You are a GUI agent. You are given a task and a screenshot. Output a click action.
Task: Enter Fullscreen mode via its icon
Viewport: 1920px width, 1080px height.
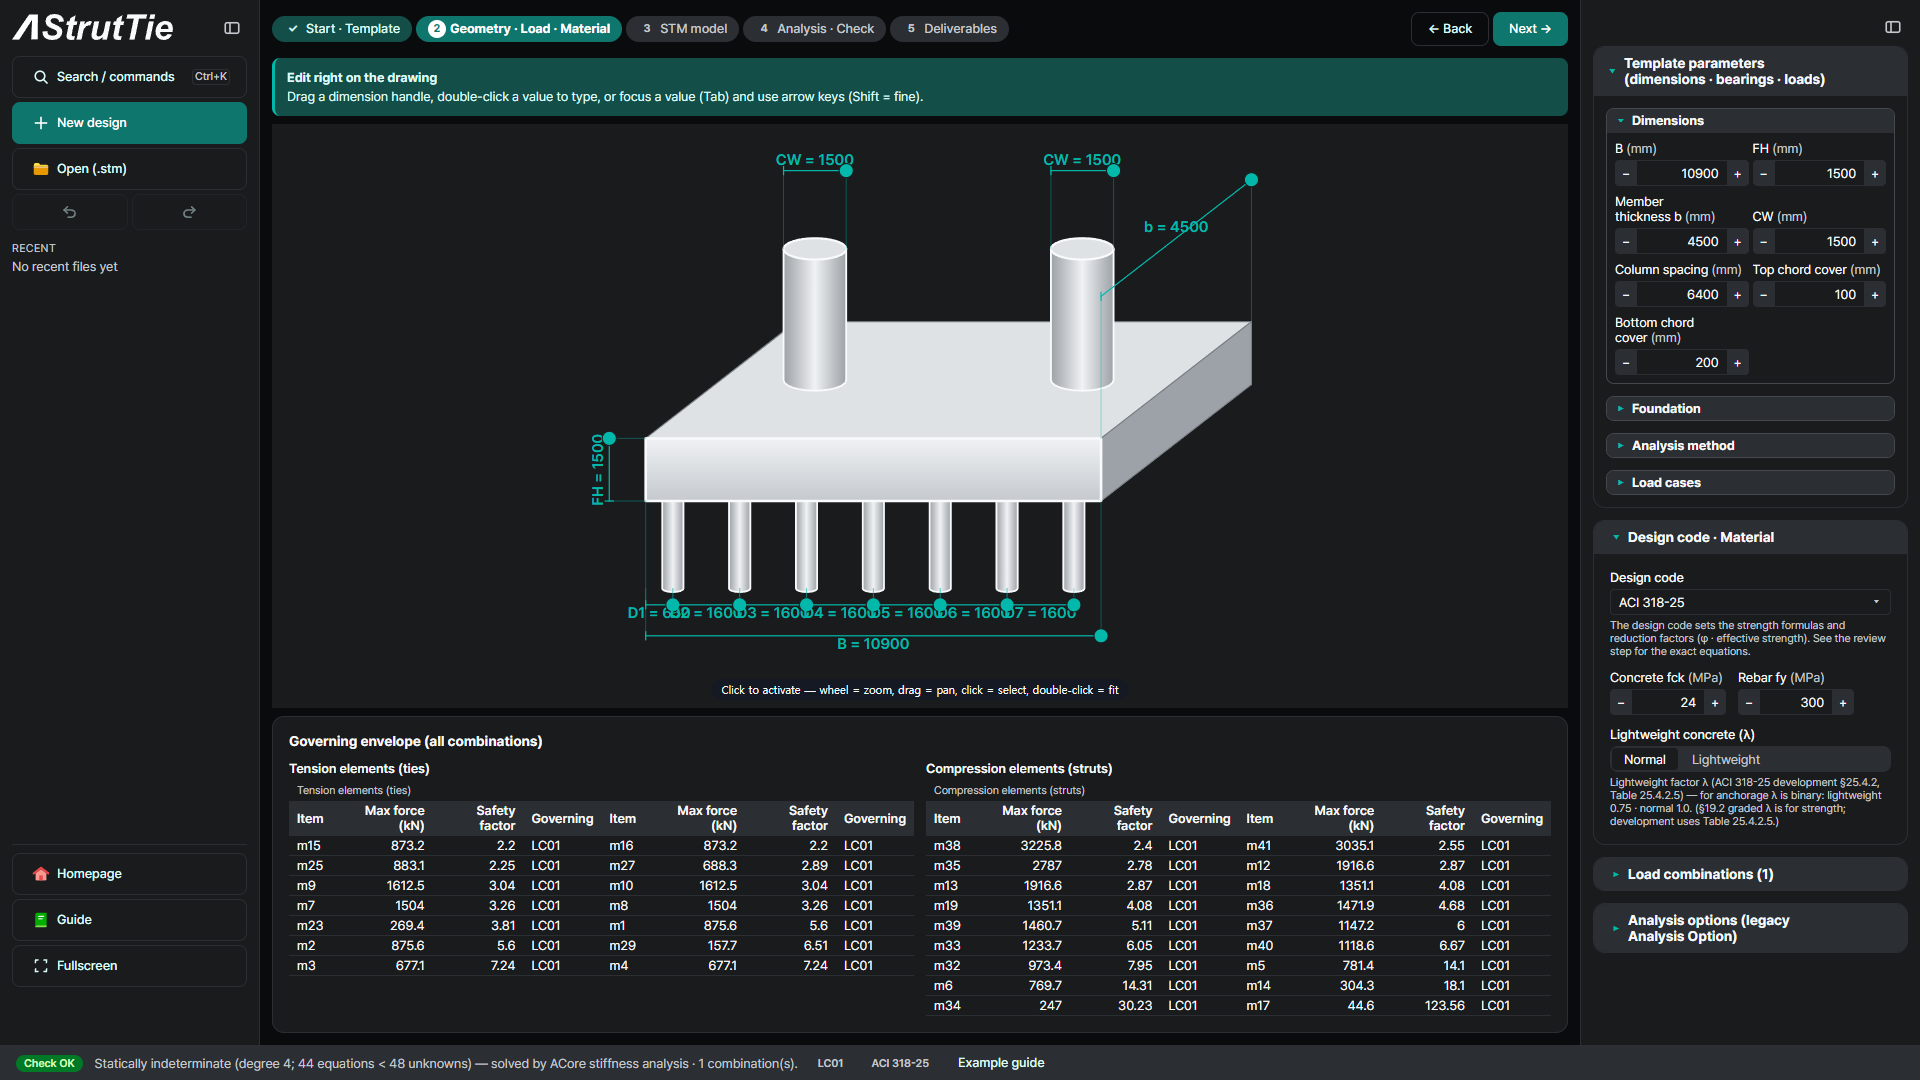tap(41, 966)
